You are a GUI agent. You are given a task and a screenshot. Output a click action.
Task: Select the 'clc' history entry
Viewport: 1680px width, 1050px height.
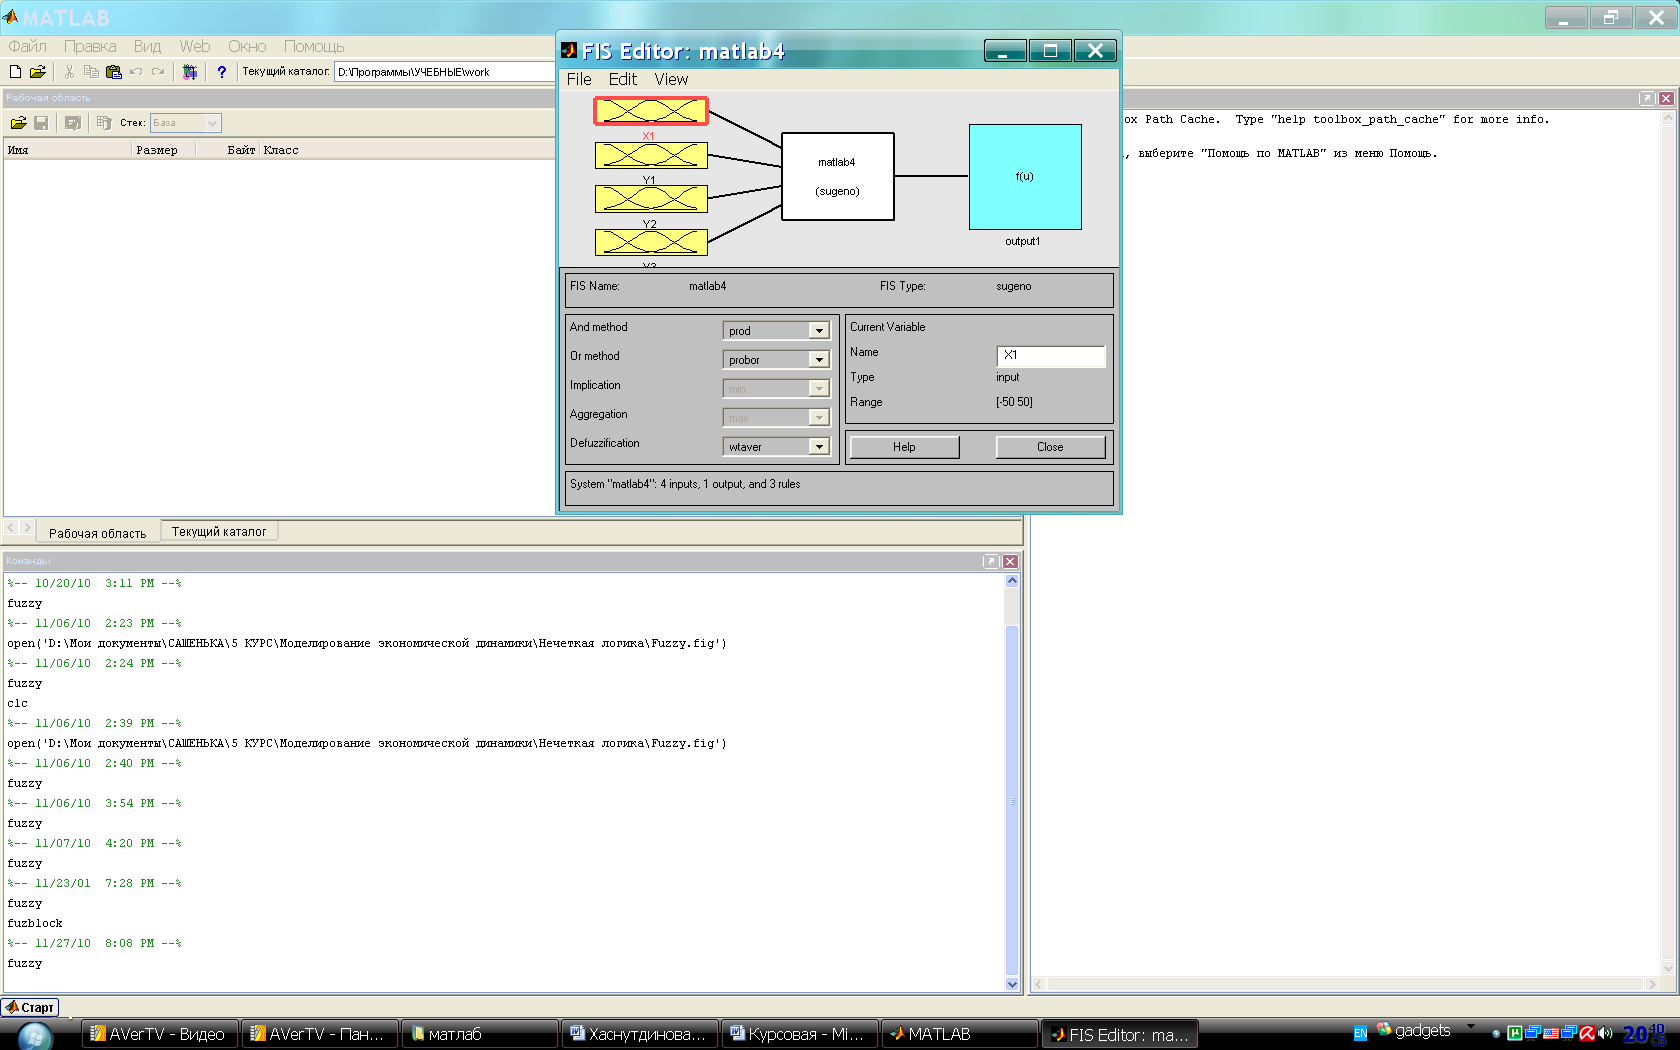coord(18,703)
